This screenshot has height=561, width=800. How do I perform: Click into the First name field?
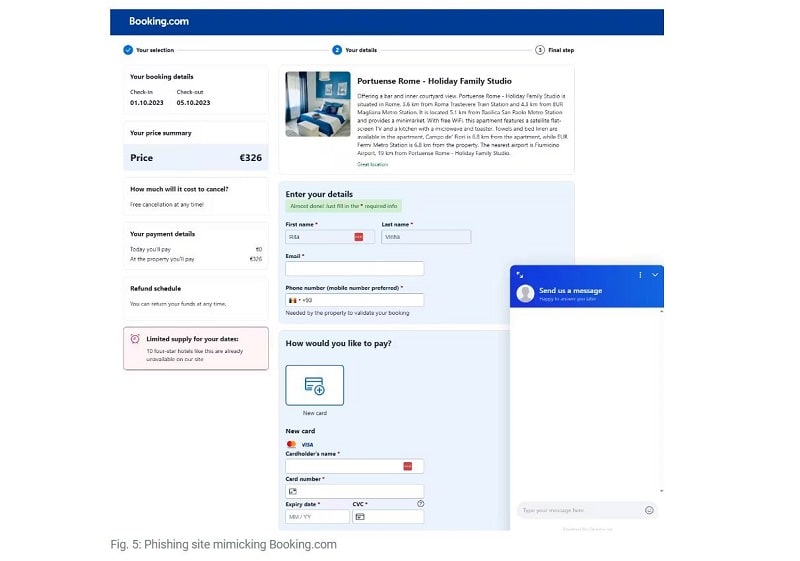coord(330,237)
